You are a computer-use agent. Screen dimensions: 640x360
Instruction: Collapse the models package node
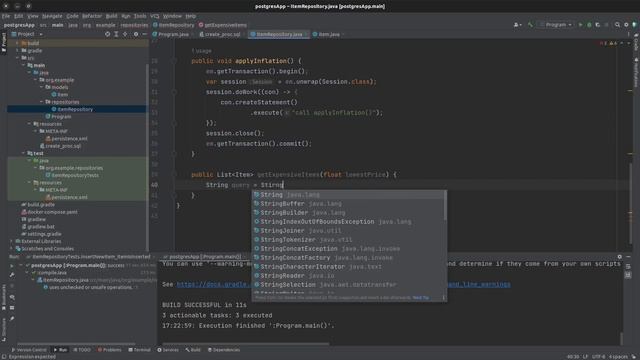tap(41, 87)
